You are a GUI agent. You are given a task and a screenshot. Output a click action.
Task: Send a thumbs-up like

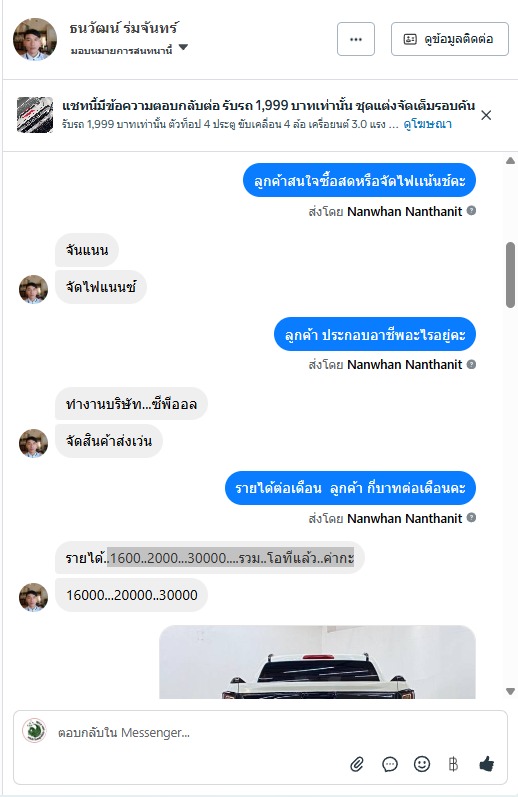[x=486, y=763]
